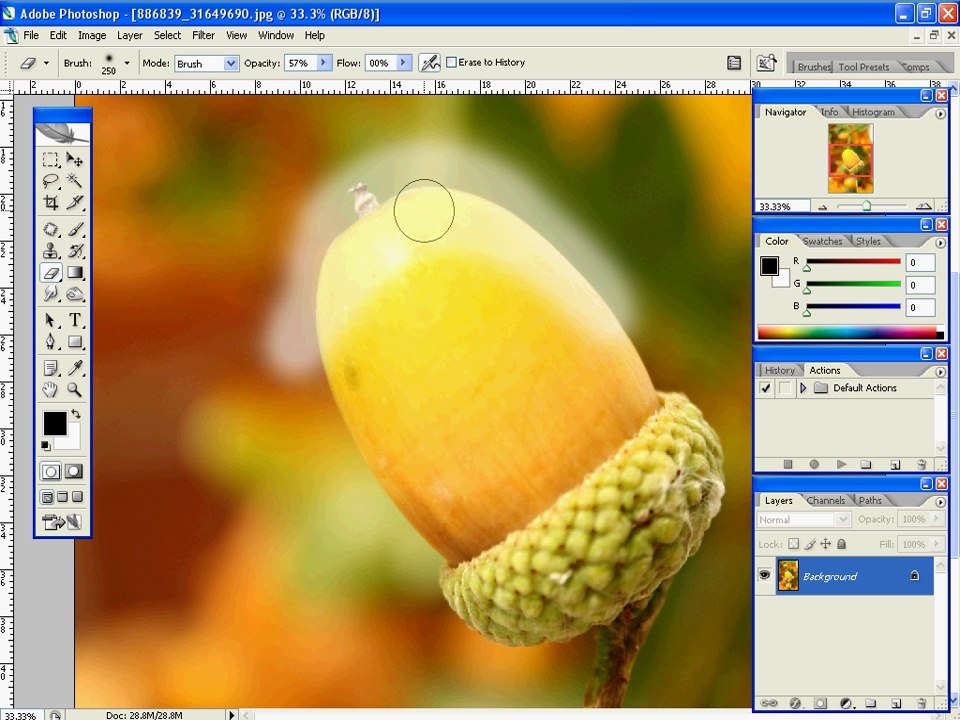The height and width of the screenshot is (720, 960).
Task: Open the Select menu
Action: click(167, 36)
